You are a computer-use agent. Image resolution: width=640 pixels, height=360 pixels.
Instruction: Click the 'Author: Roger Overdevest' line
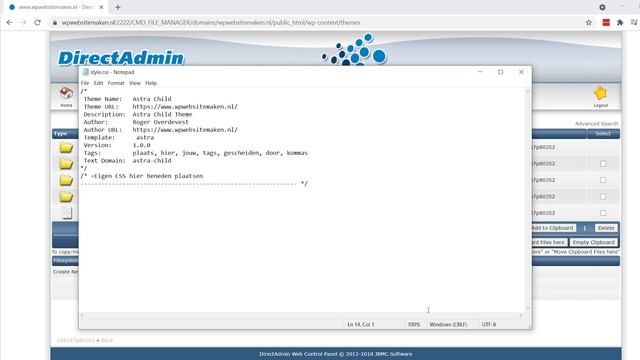click(x=136, y=122)
